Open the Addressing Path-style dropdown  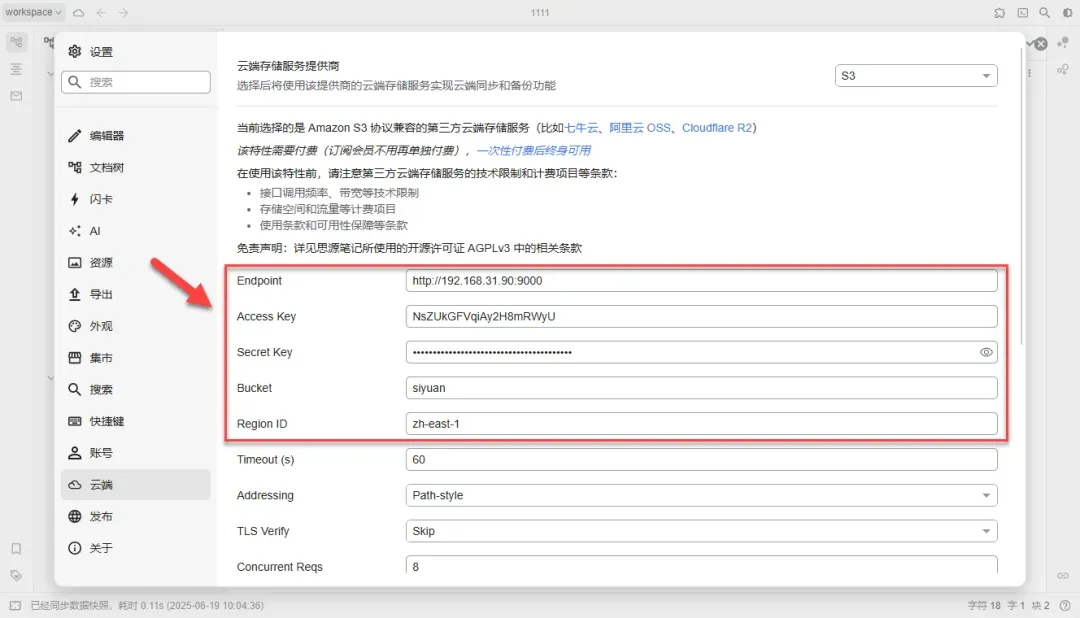coord(700,495)
